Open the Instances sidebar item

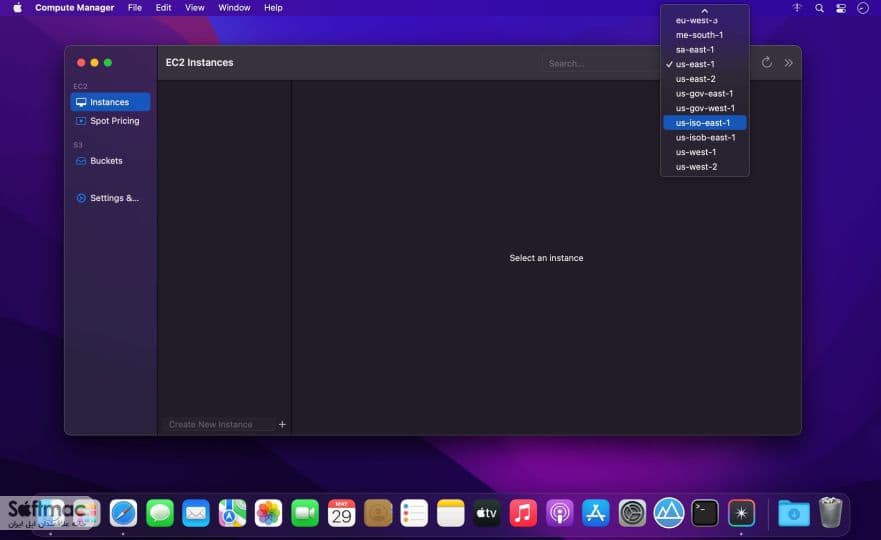point(110,102)
